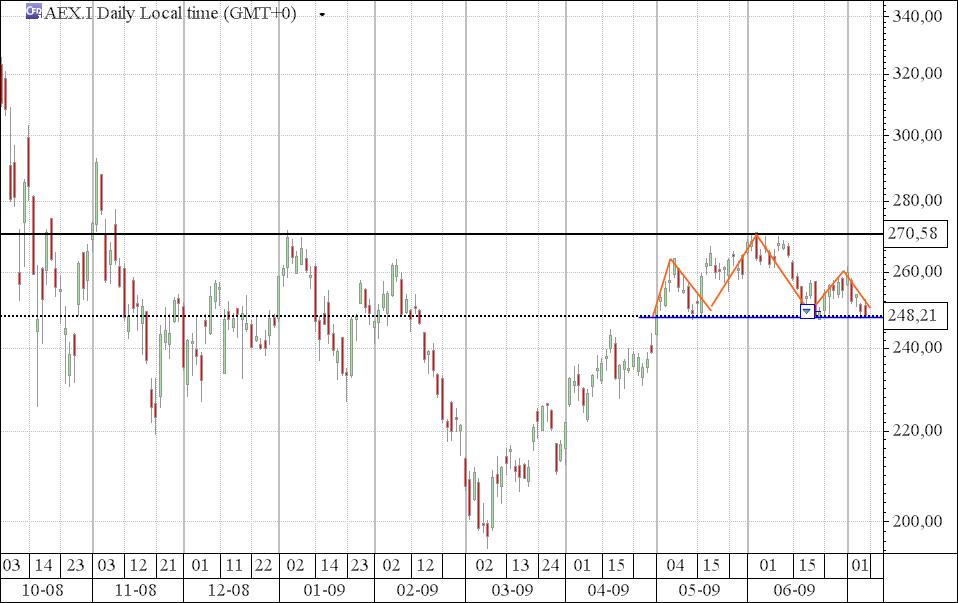Select the 248,21 price label box
This screenshot has width=958, height=603.
pyautogui.click(x=915, y=316)
